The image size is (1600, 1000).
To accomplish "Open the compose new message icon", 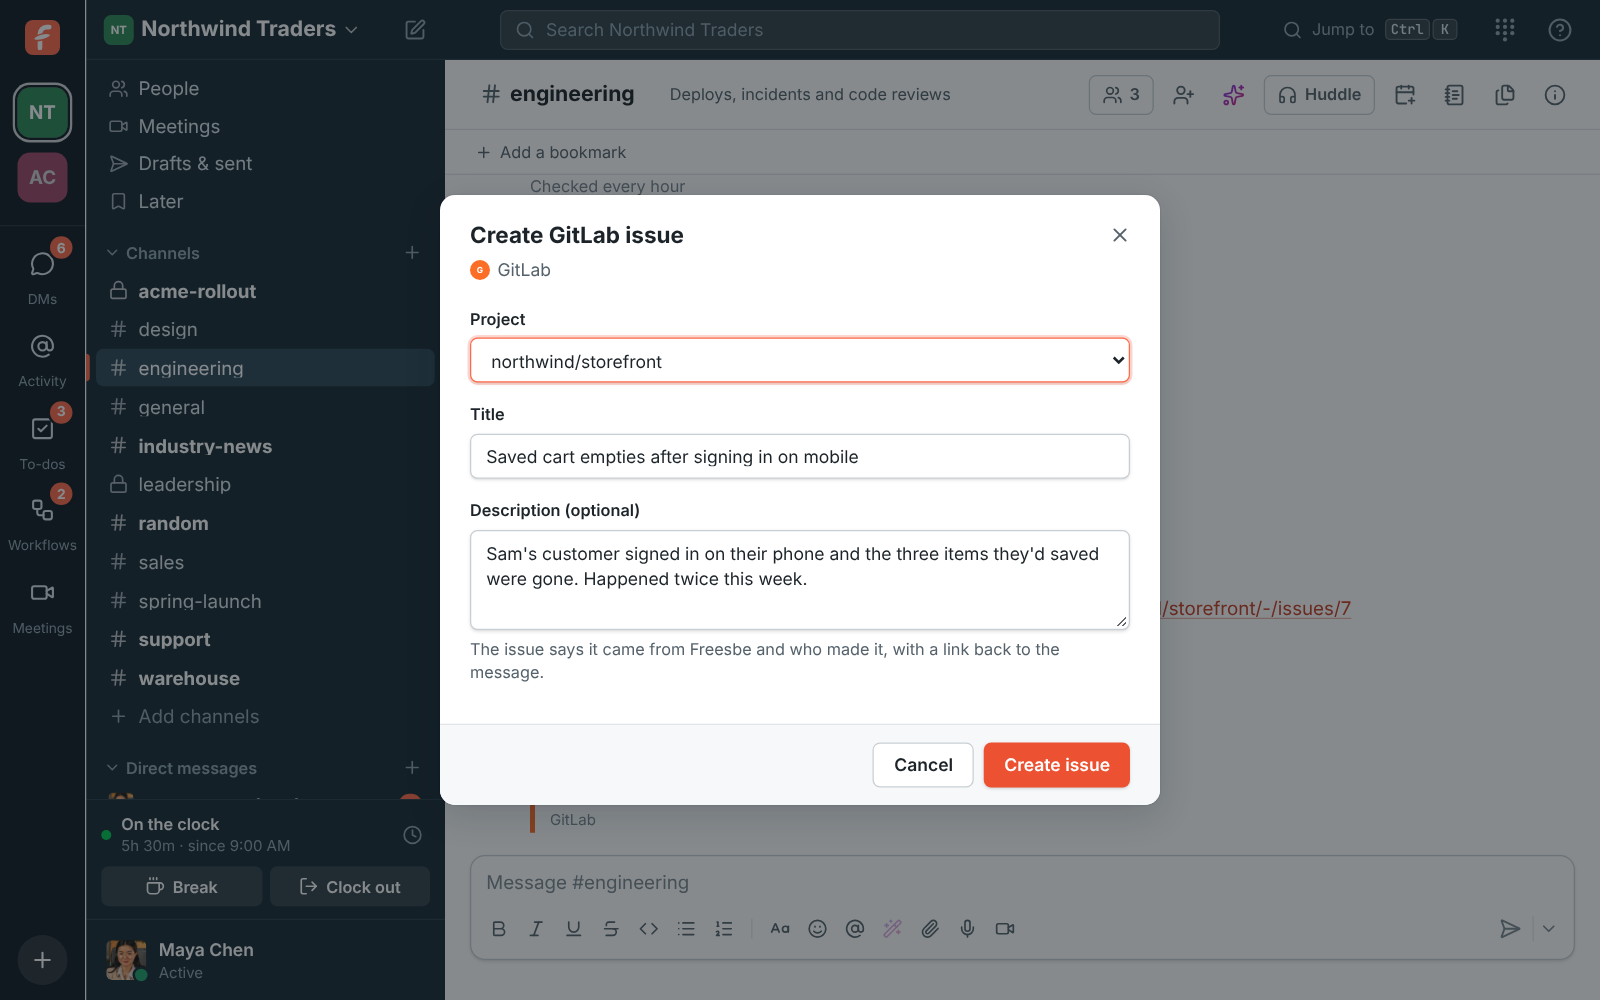I will point(415,30).
